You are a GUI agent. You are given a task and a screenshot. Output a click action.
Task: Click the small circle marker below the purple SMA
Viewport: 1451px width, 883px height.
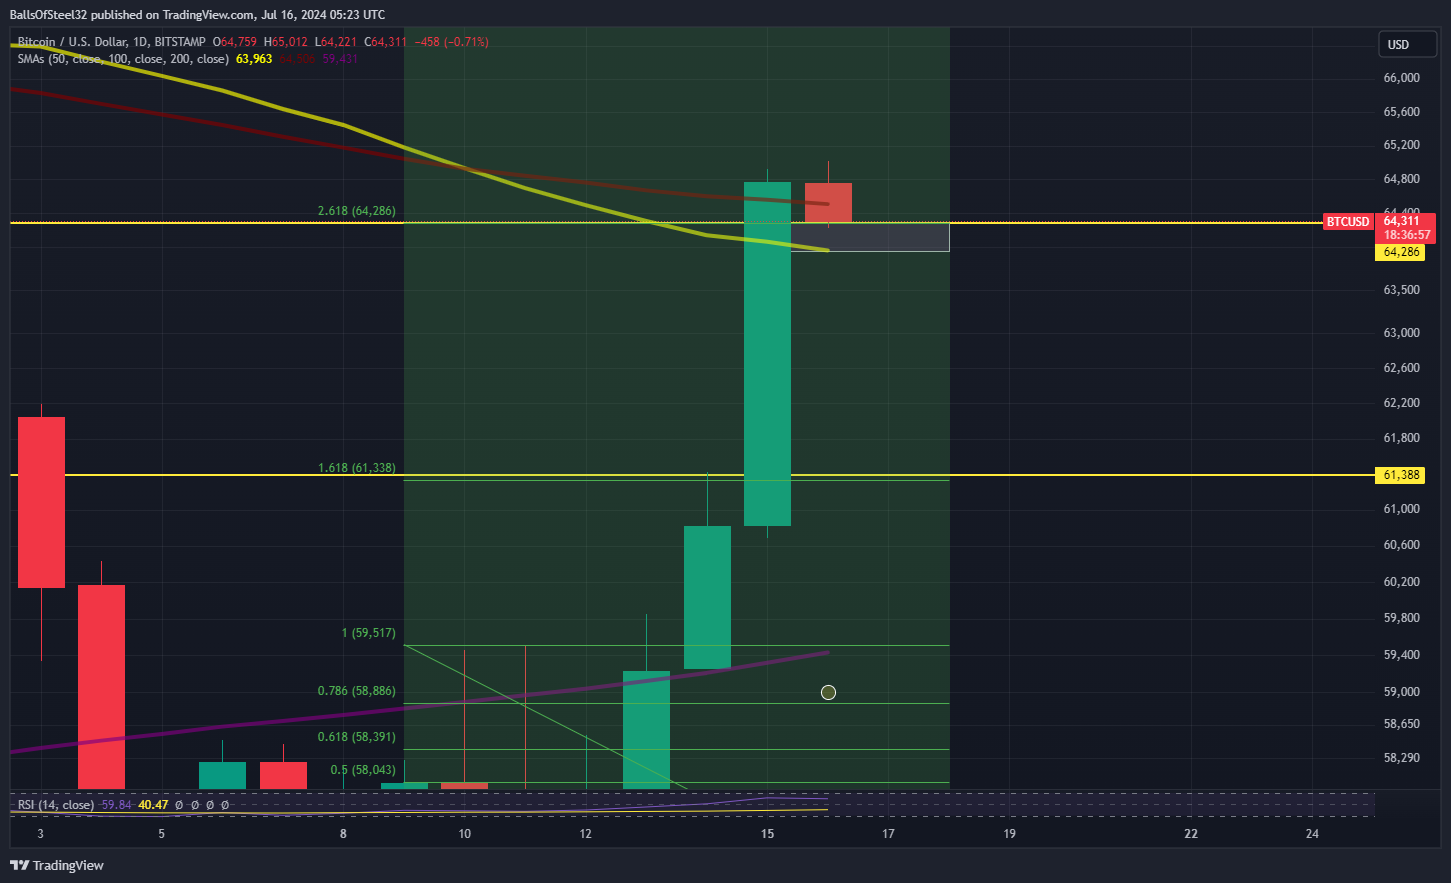pos(828,692)
